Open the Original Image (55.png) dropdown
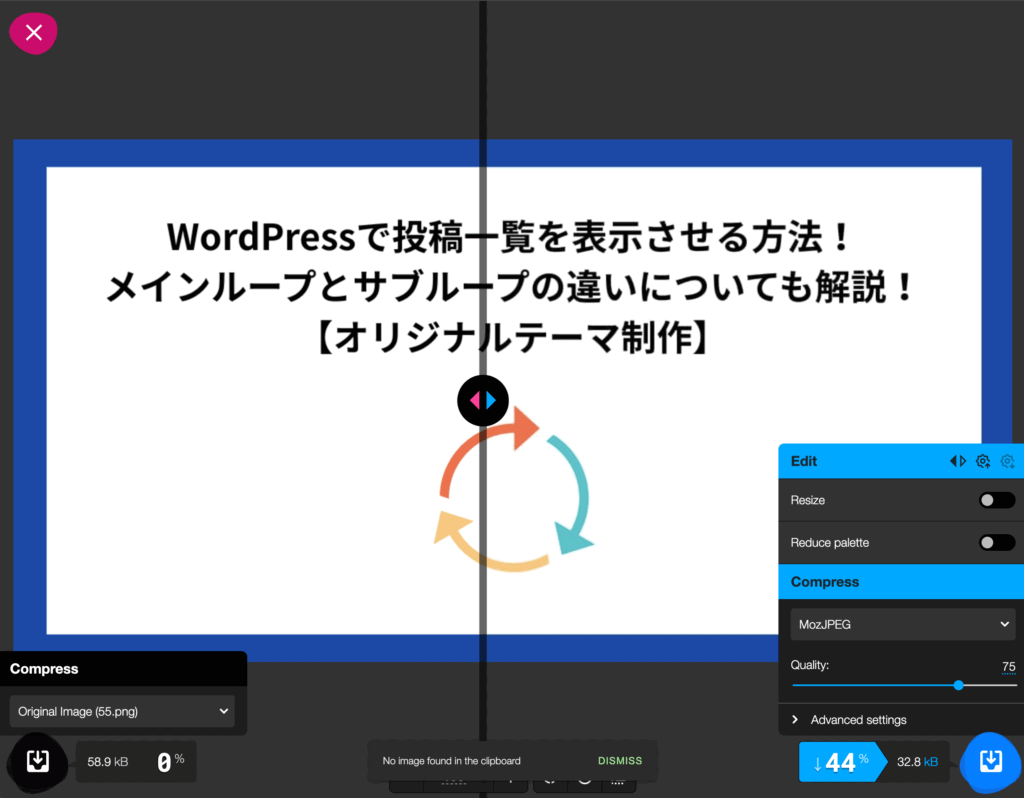Screen dimensions: 1024x798 [122, 712]
